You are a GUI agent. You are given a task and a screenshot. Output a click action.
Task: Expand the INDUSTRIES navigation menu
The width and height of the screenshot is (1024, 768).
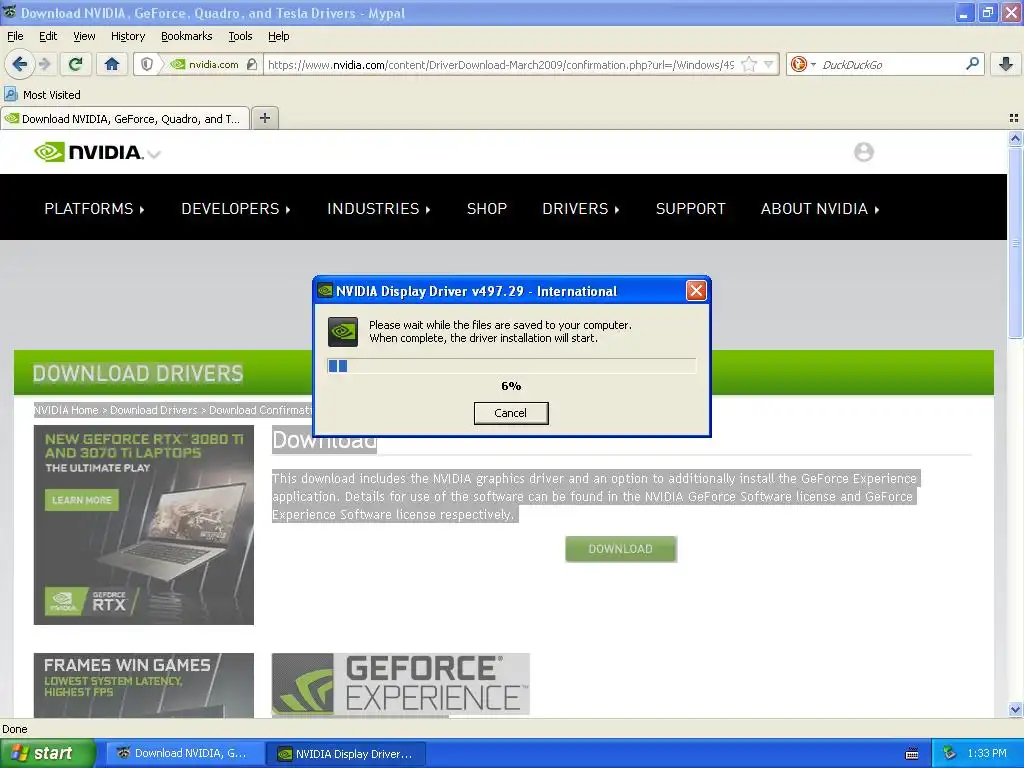(379, 208)
